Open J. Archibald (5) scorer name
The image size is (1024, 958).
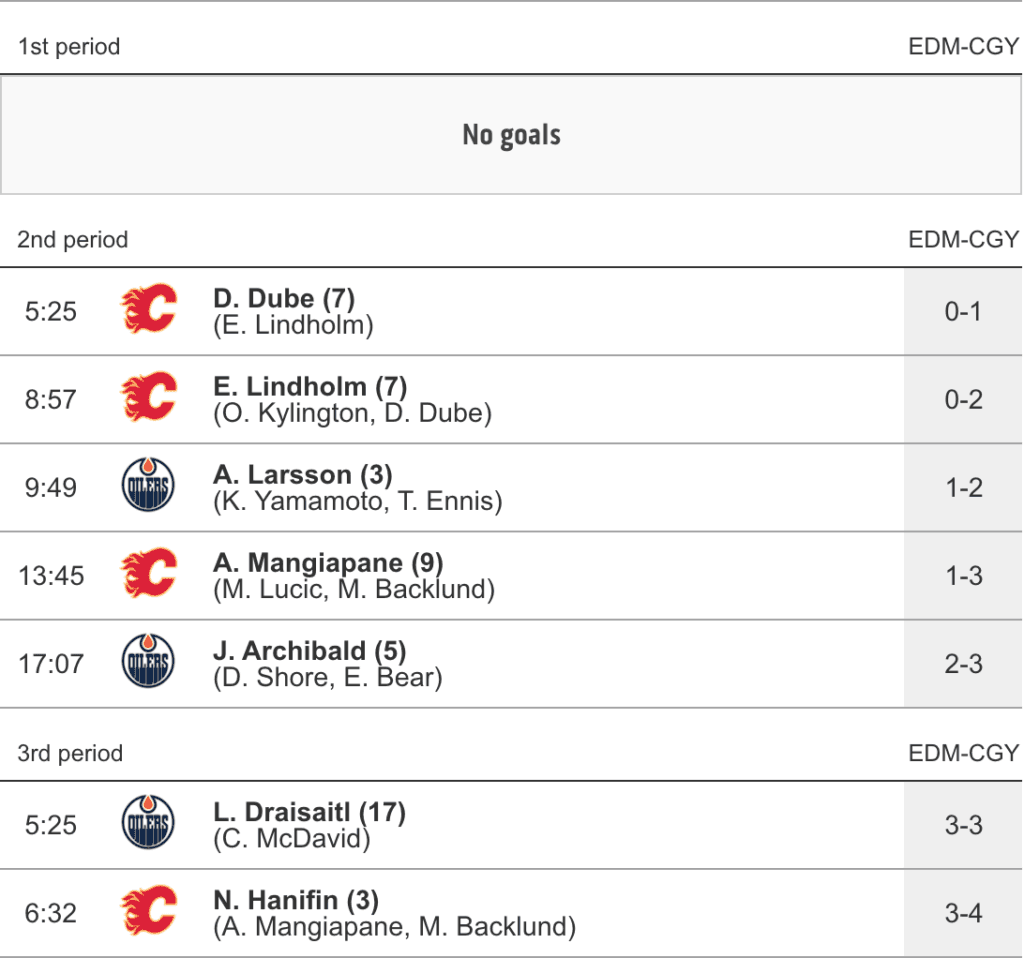pos(309,650)
